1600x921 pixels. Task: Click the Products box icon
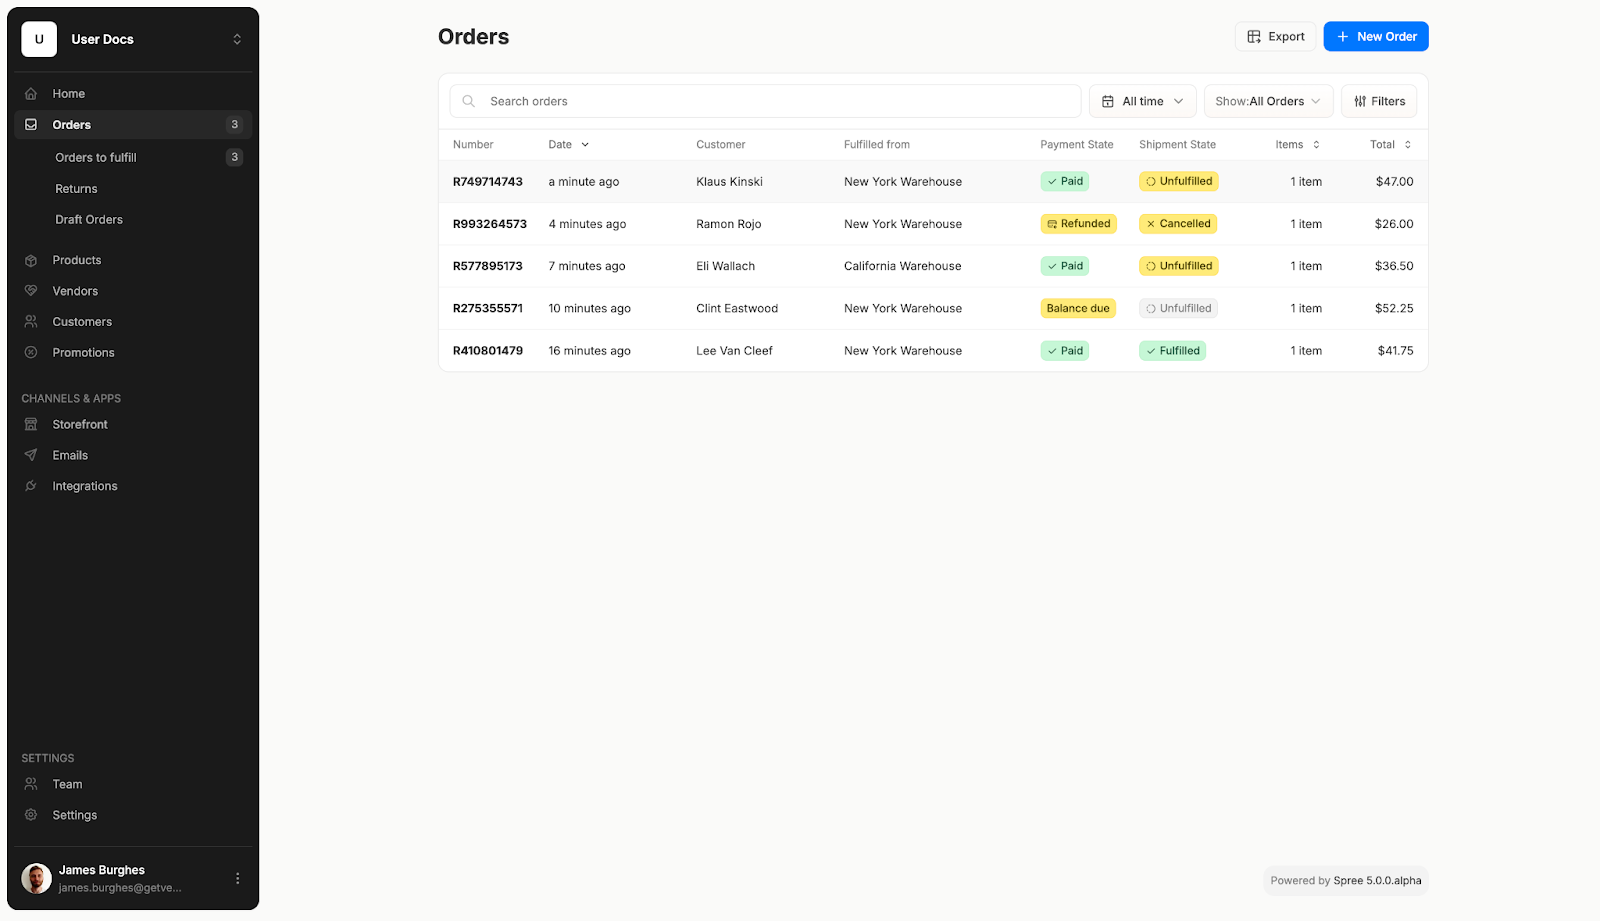click(31, 260)
